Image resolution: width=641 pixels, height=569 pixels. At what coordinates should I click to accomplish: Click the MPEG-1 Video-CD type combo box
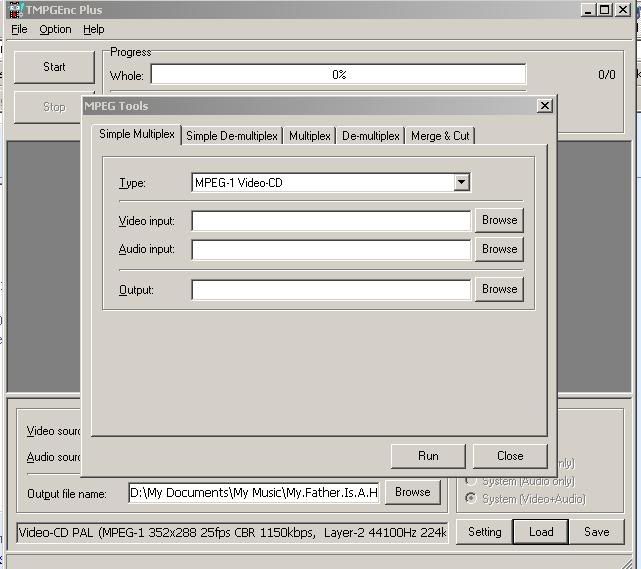(331, 182)
